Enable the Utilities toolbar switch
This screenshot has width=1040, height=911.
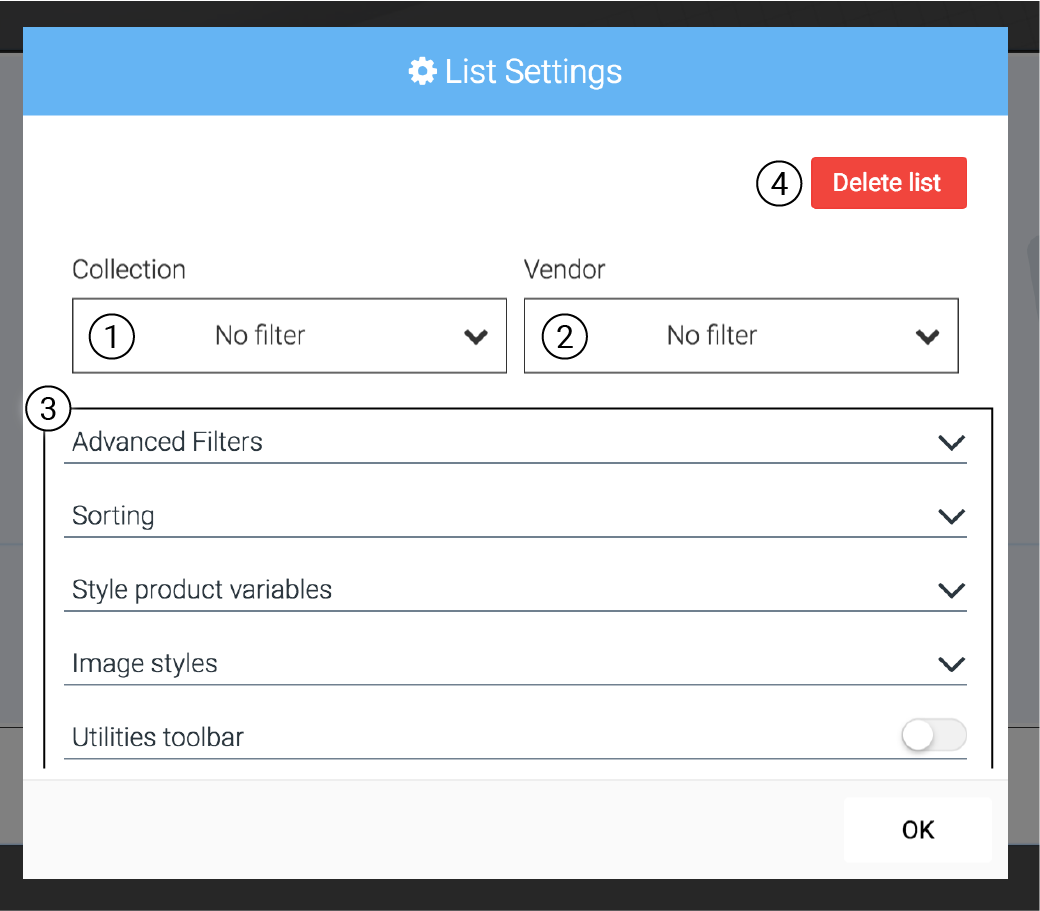coord(933,736)
